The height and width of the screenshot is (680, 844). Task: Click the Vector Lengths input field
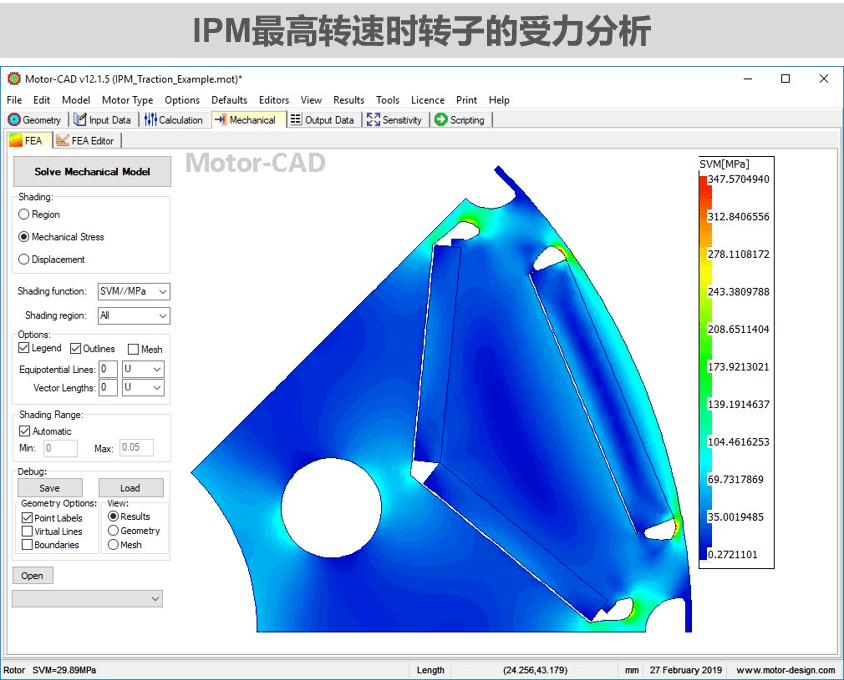point(107,388)
